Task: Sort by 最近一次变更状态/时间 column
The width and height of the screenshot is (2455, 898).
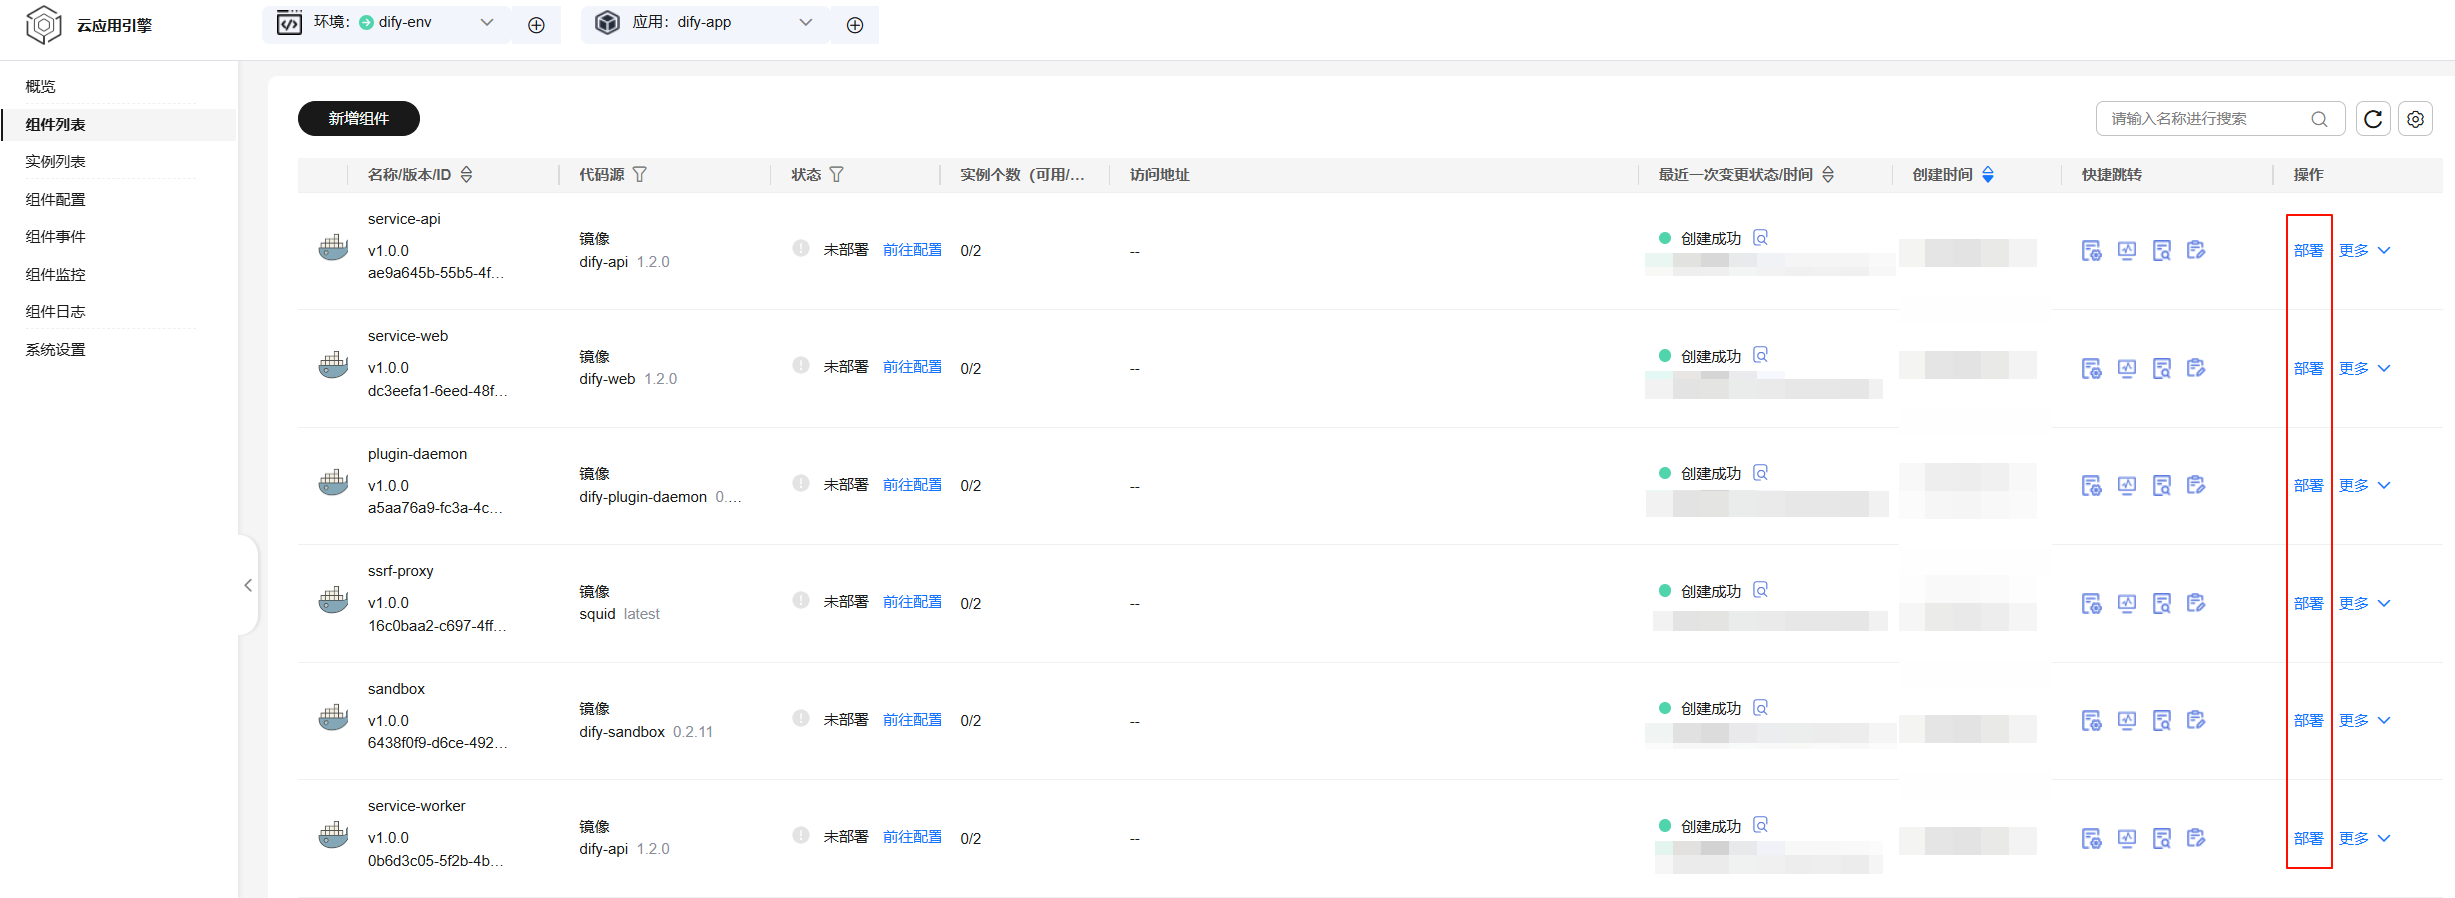Action: [x=1828, y=175]
